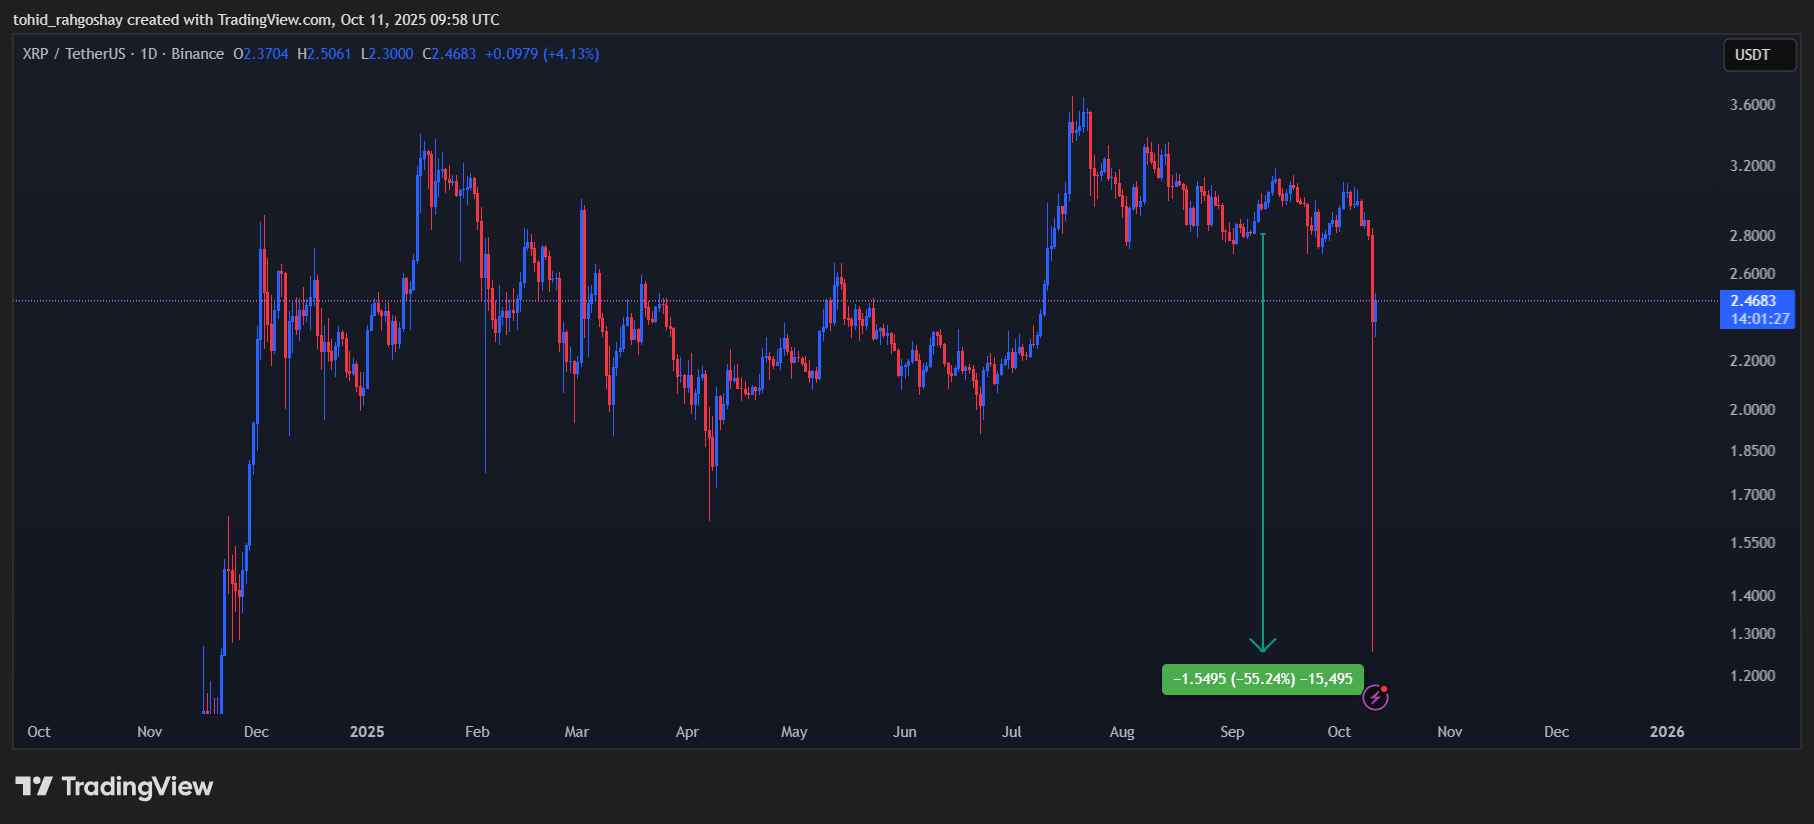Click the green -1.5495 (-55.24%) measurement label
The width and height of the screenshot is (1814, 824).
1262,679
